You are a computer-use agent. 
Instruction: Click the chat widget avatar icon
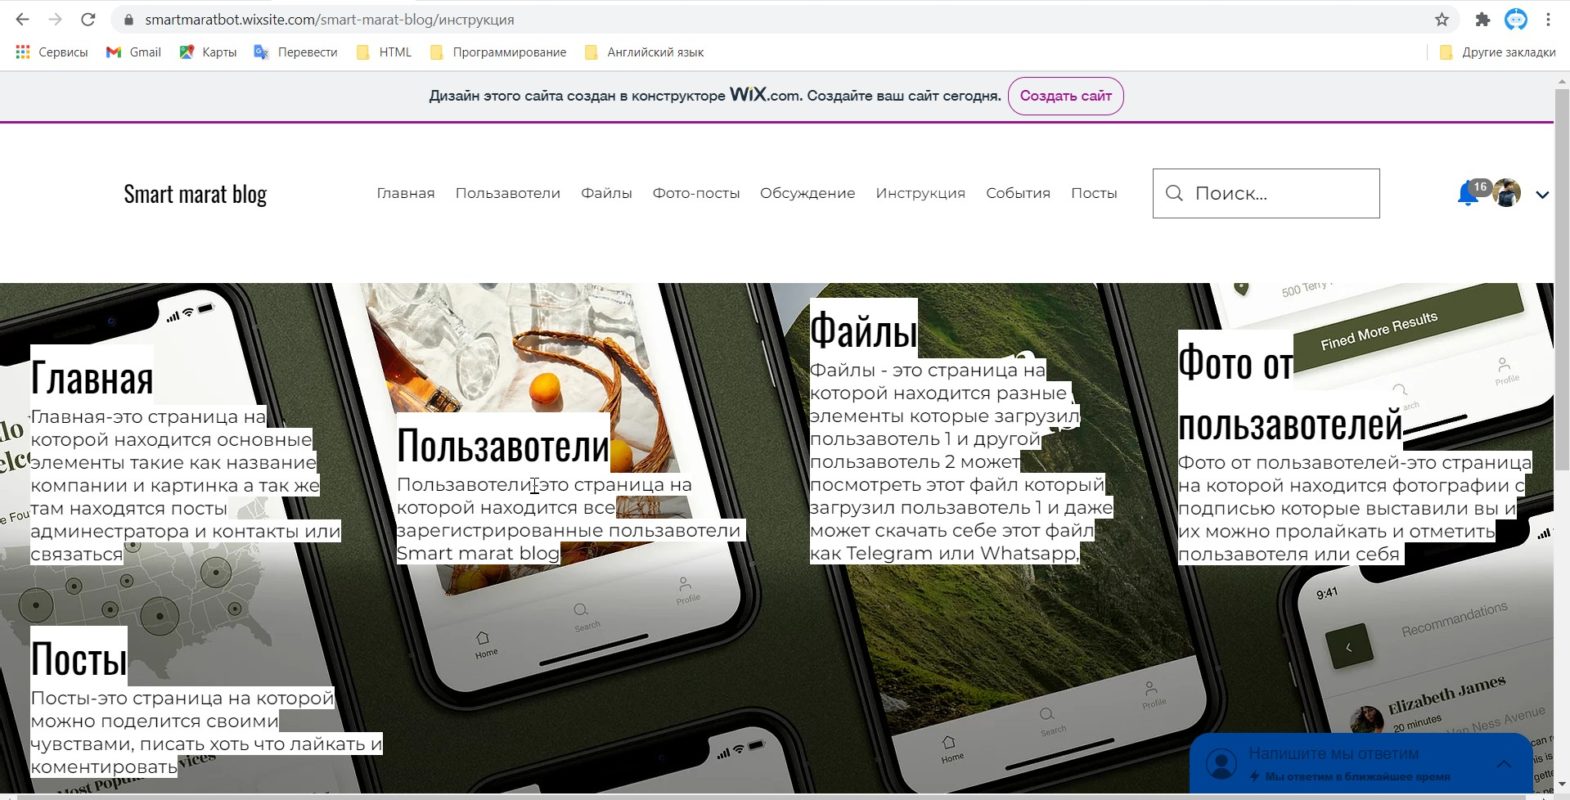click(1221, 764)
